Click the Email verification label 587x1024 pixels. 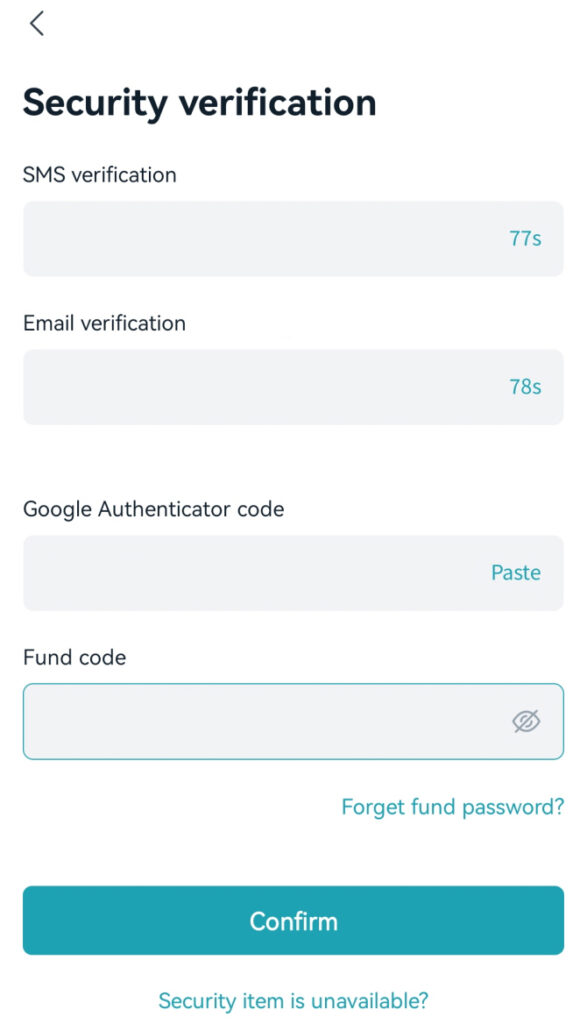point(104,323)
